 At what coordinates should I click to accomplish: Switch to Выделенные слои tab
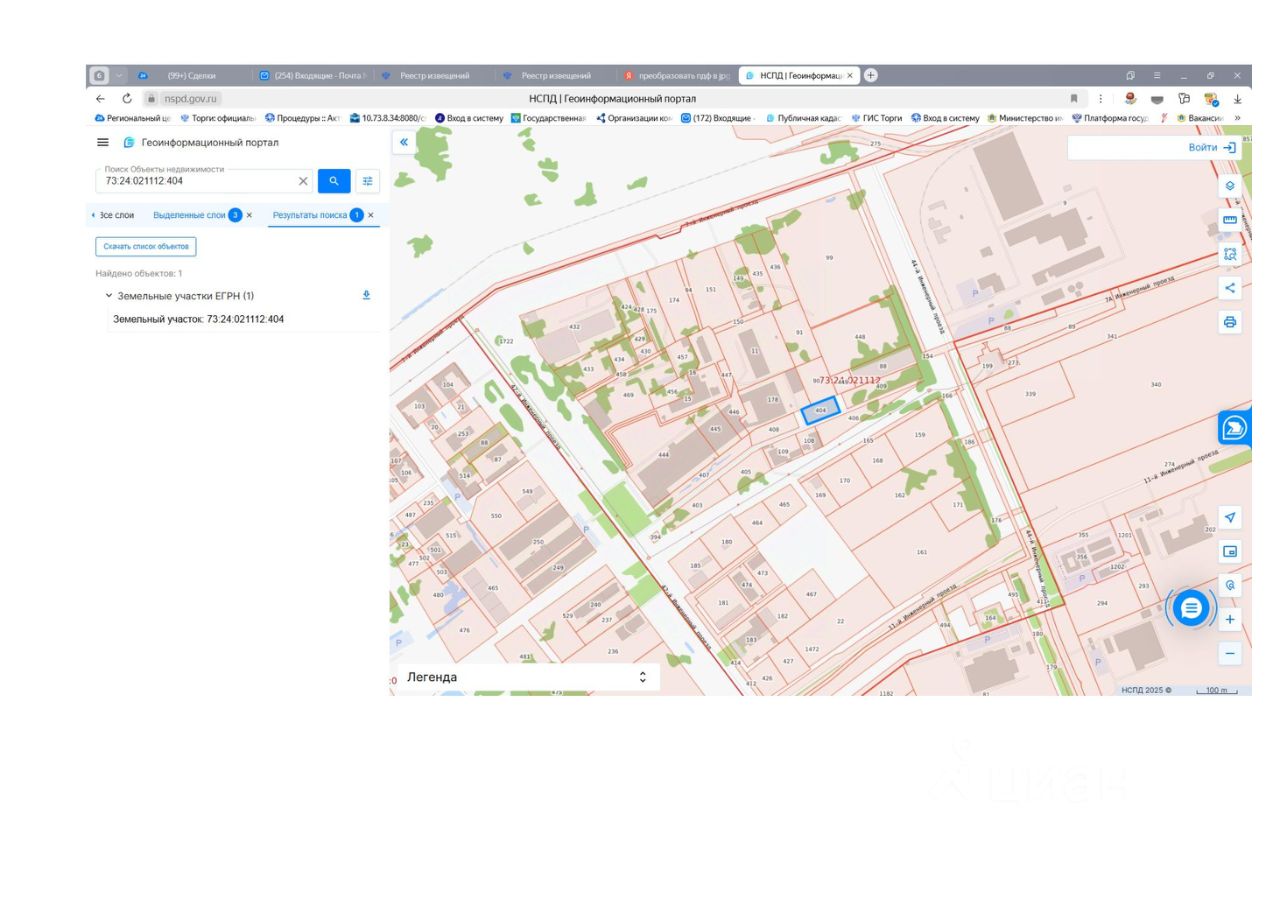[189, 215]
